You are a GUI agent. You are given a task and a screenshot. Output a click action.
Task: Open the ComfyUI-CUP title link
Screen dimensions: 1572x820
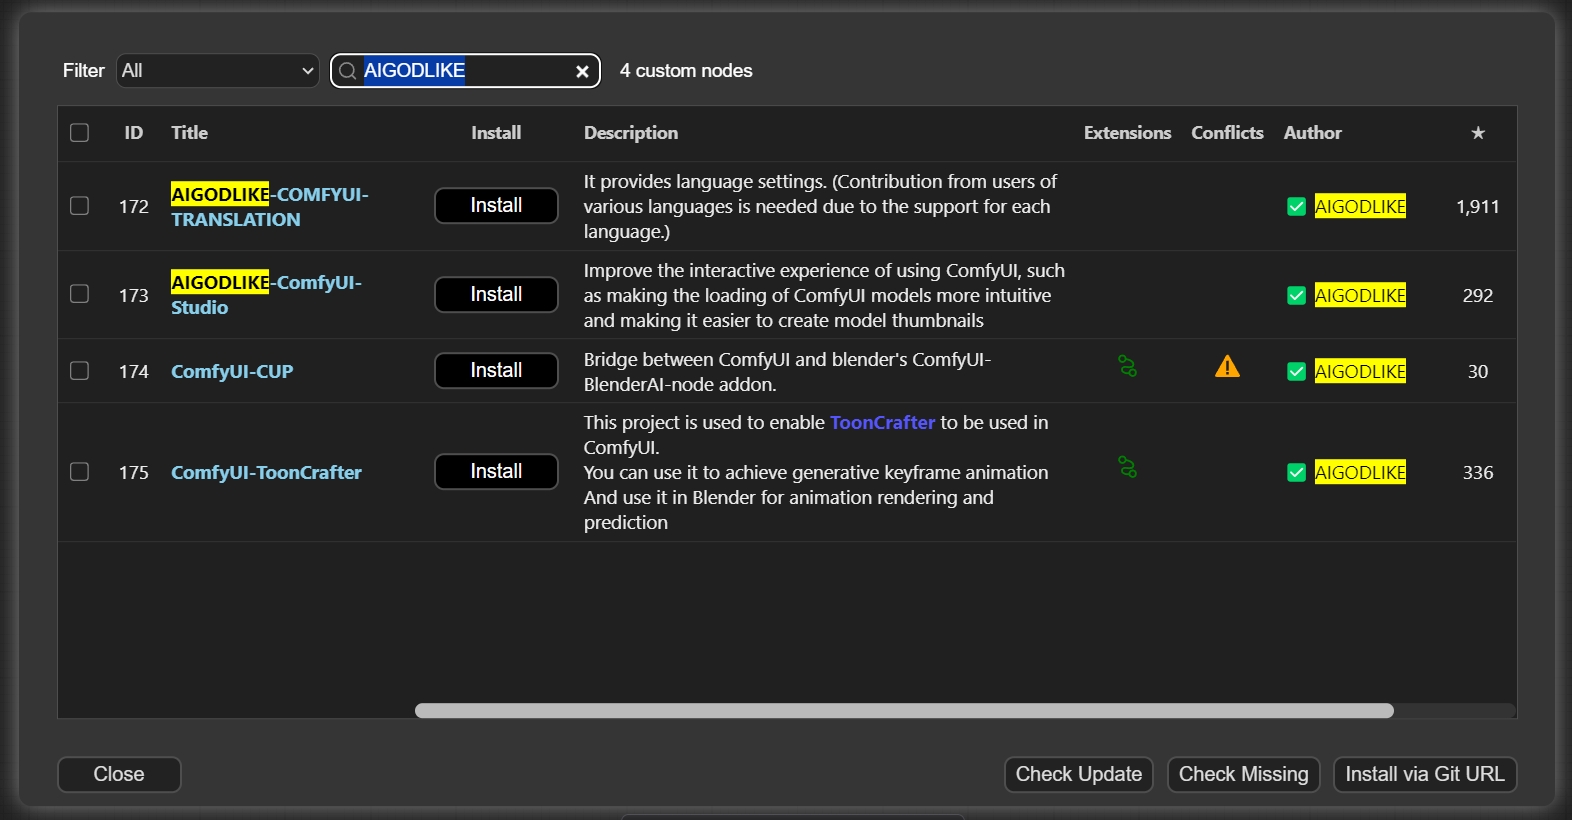click(232, 372)
